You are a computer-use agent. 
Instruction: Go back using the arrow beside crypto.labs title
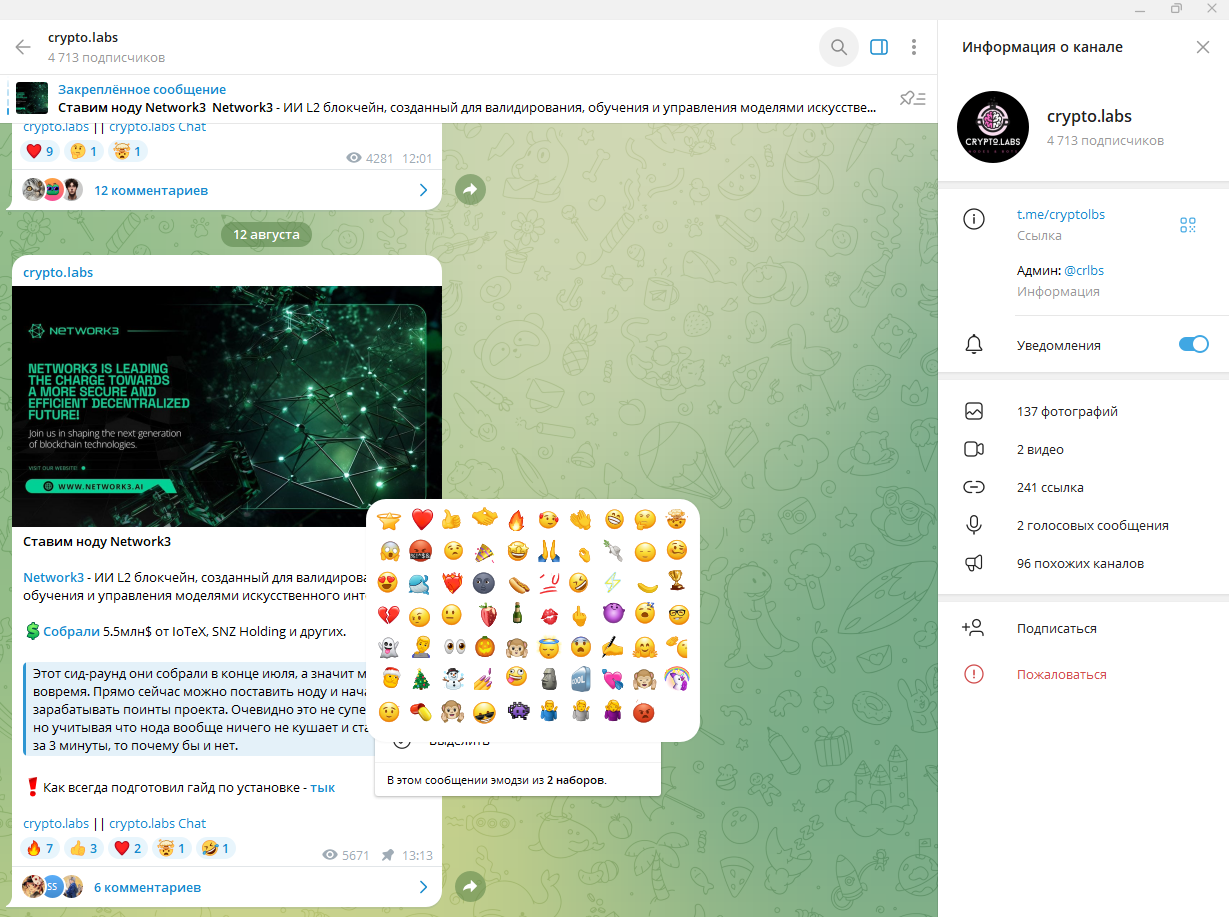coord(23,47)
